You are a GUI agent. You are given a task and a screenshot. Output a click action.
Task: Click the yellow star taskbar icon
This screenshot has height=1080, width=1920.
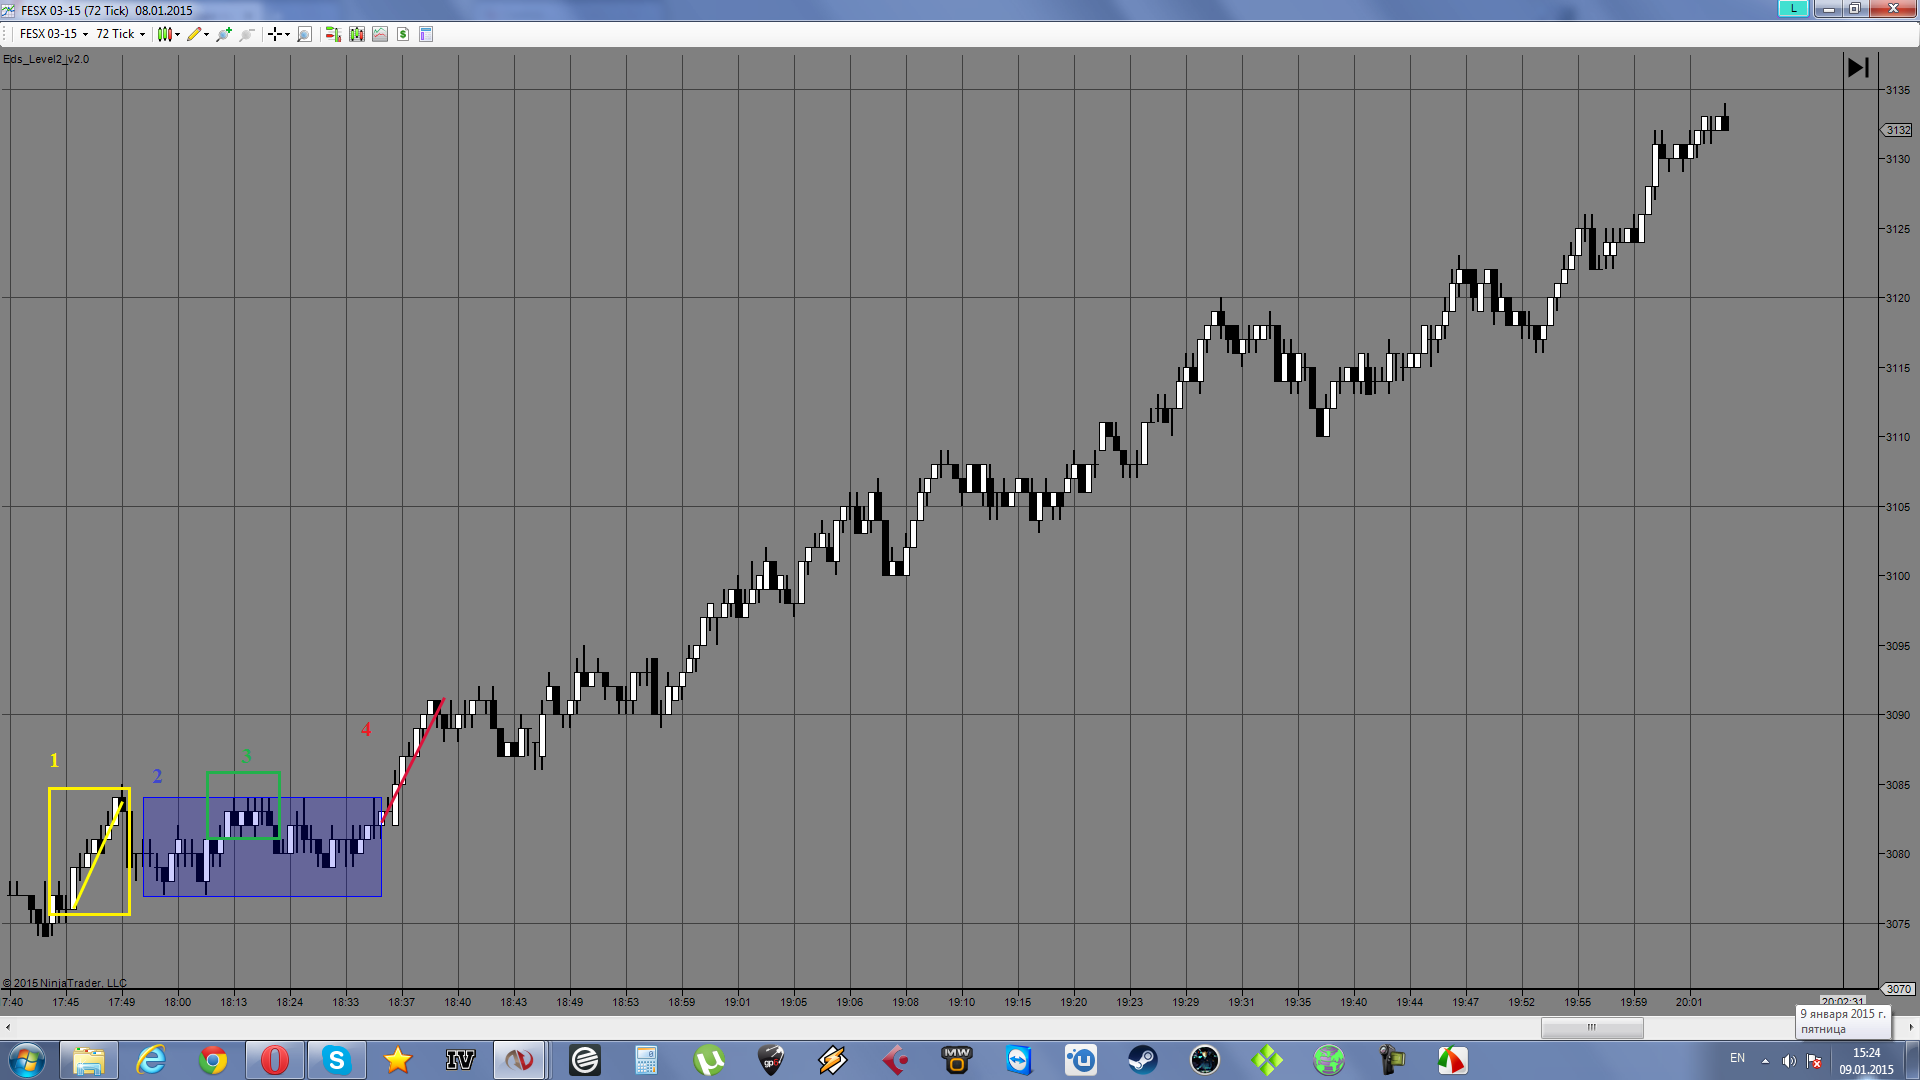click(x=398, y=1060)
